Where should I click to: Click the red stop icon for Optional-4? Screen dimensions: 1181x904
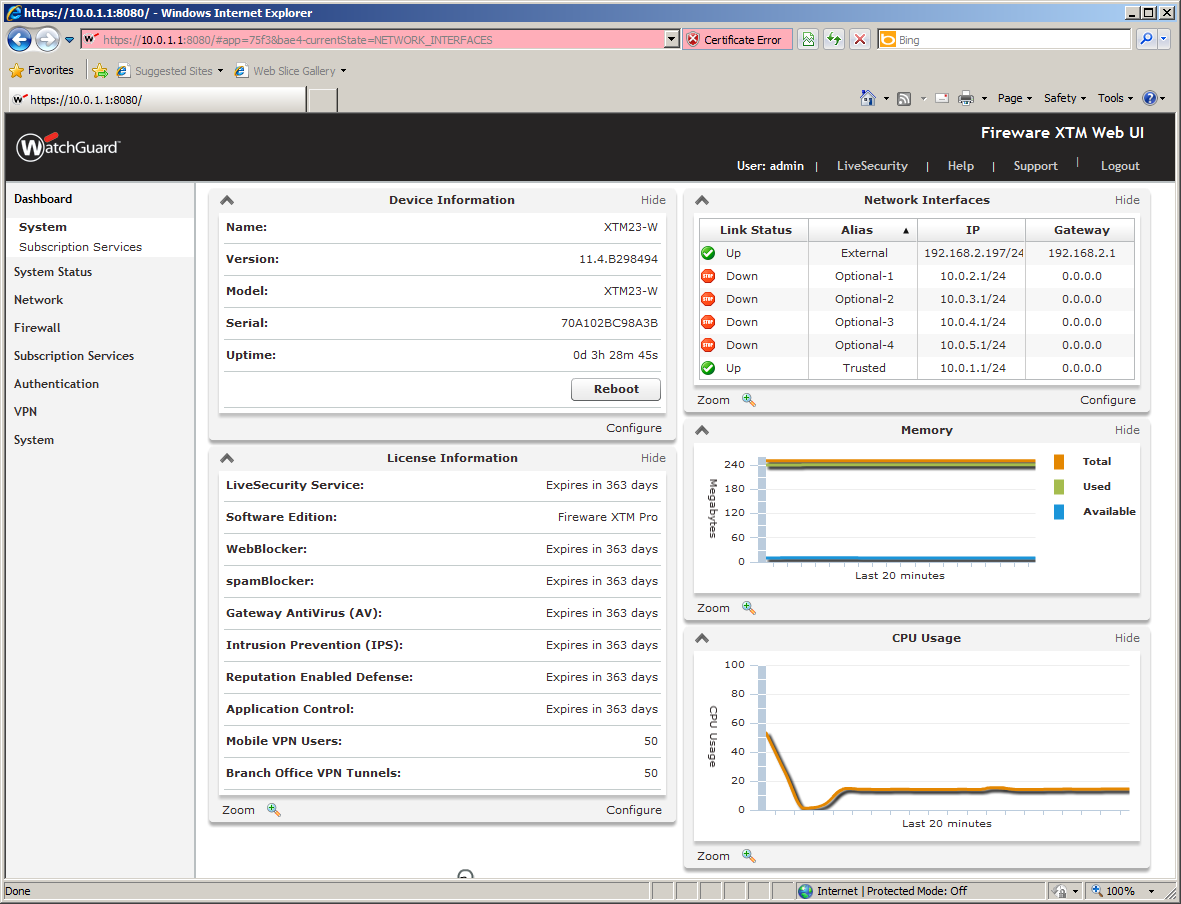click(x=708, y=345)
